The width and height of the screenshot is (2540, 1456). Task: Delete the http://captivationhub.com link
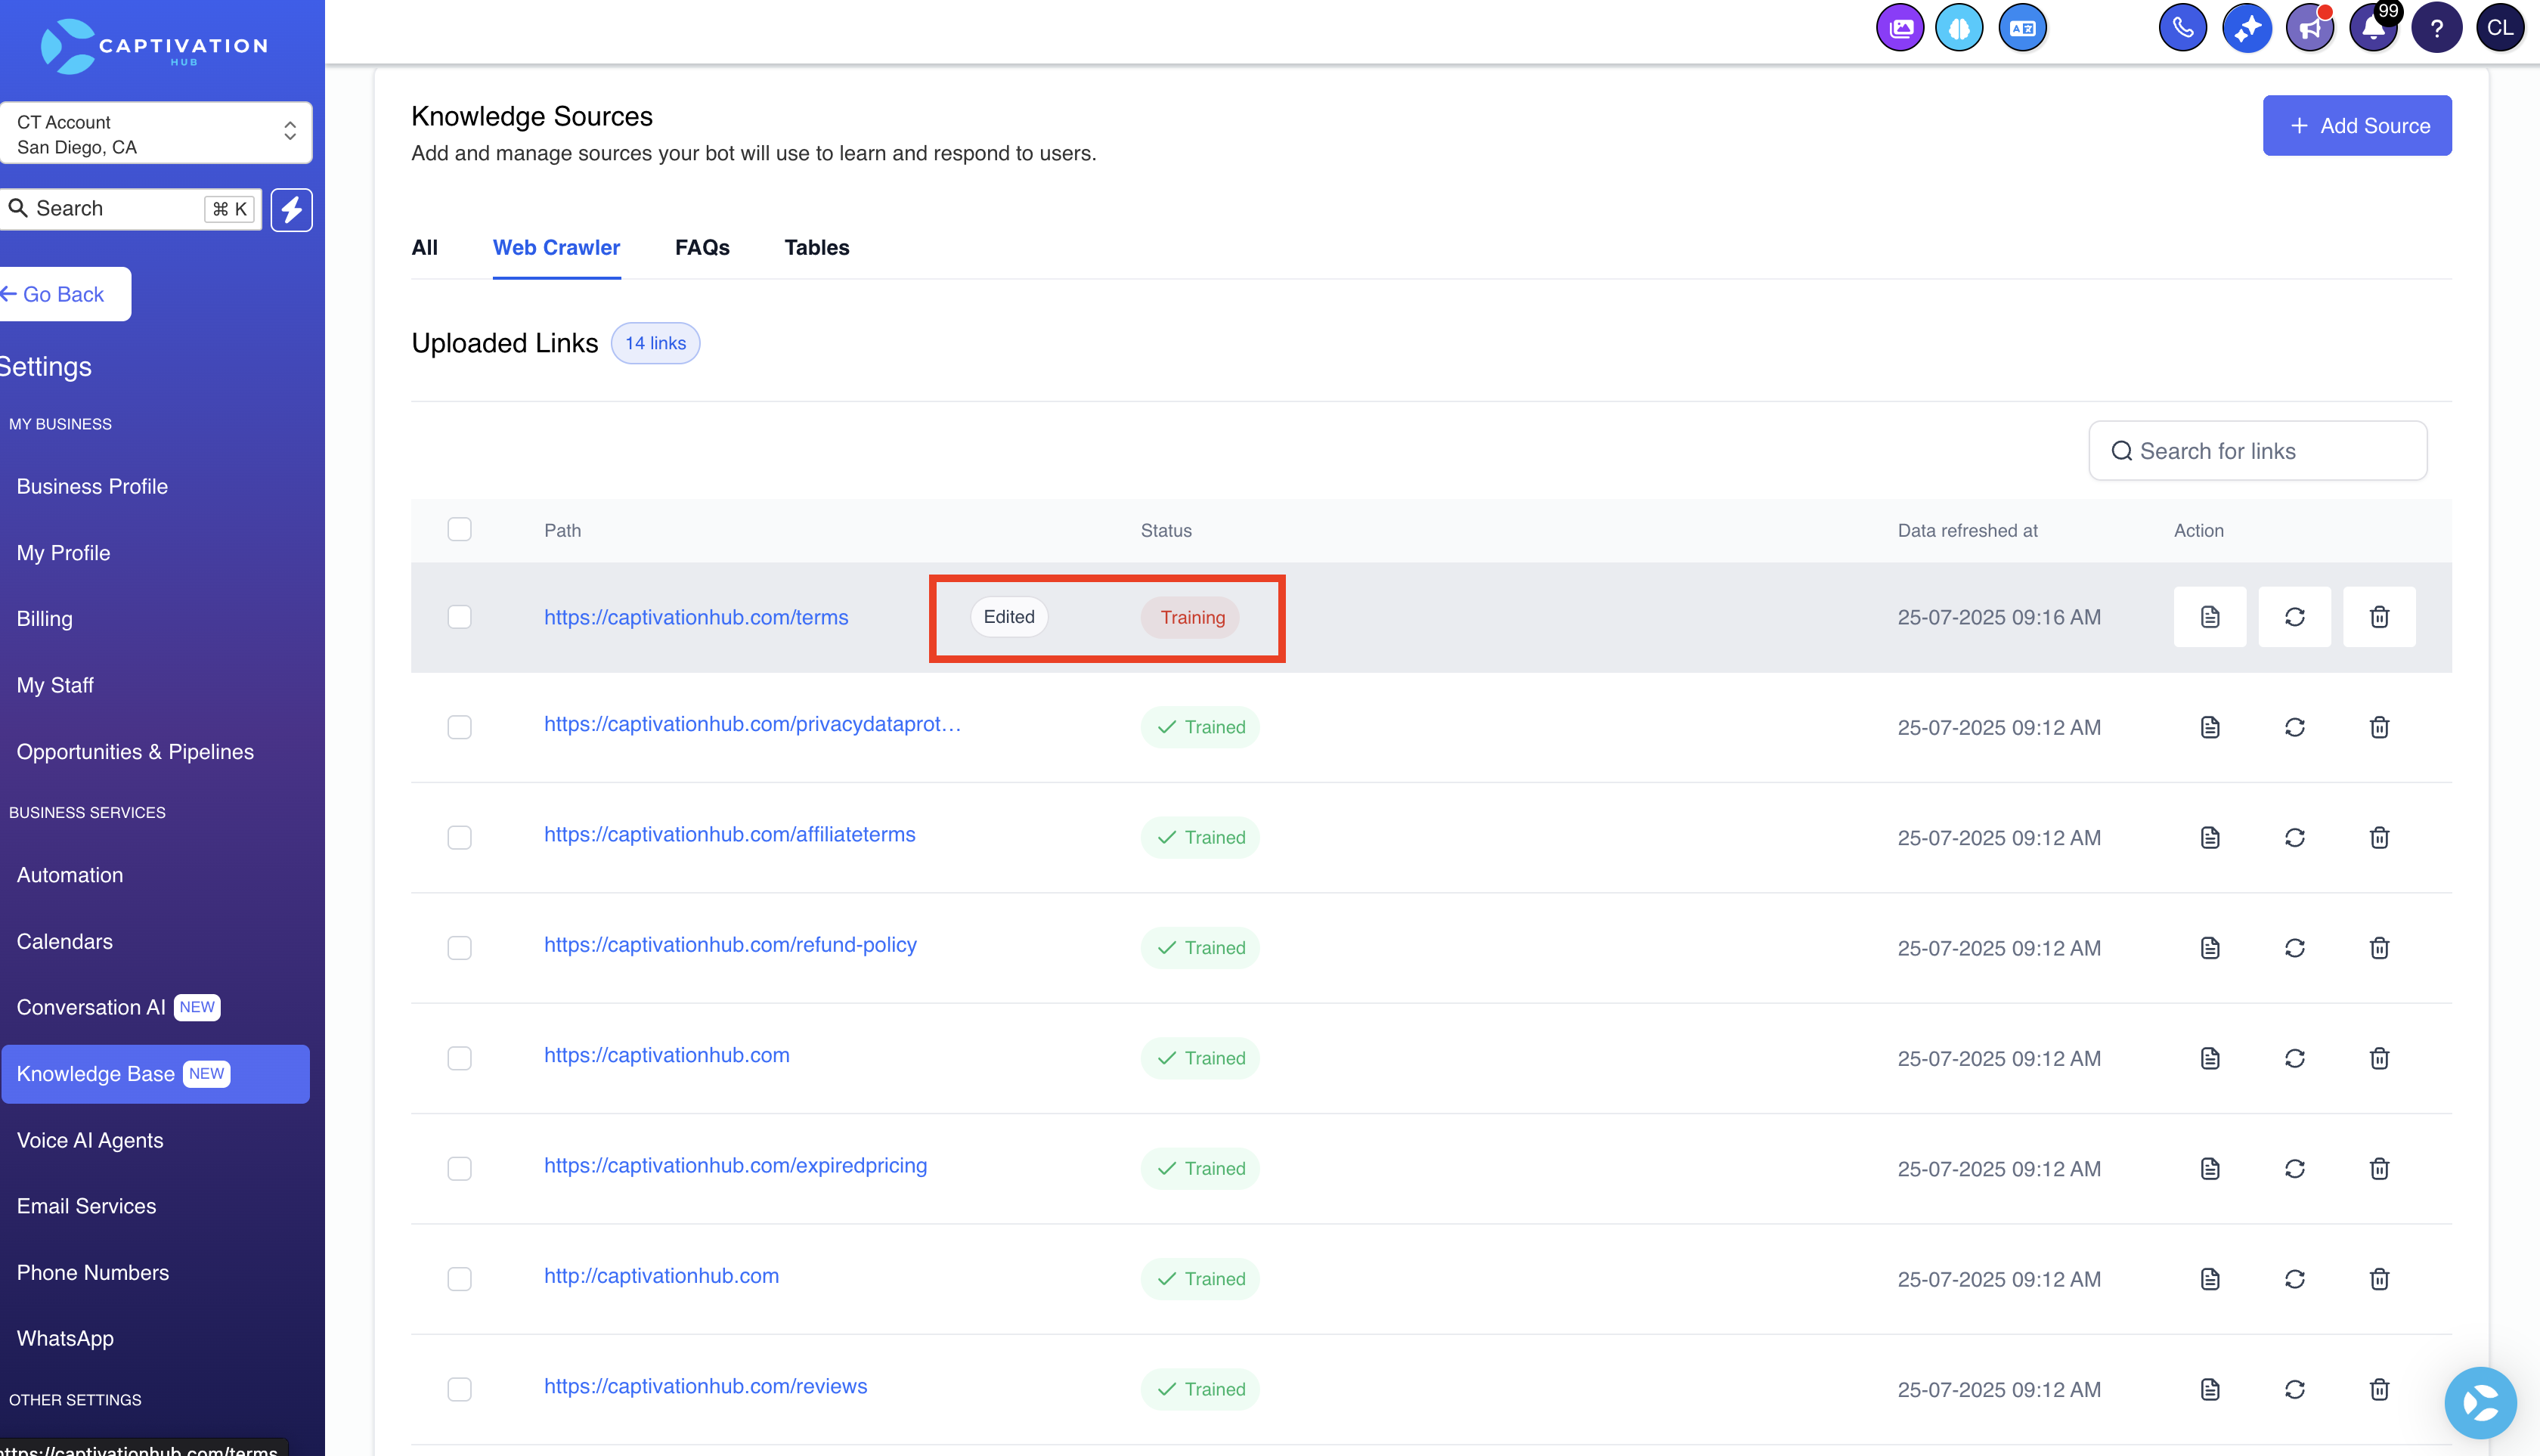point(2379,1279)
